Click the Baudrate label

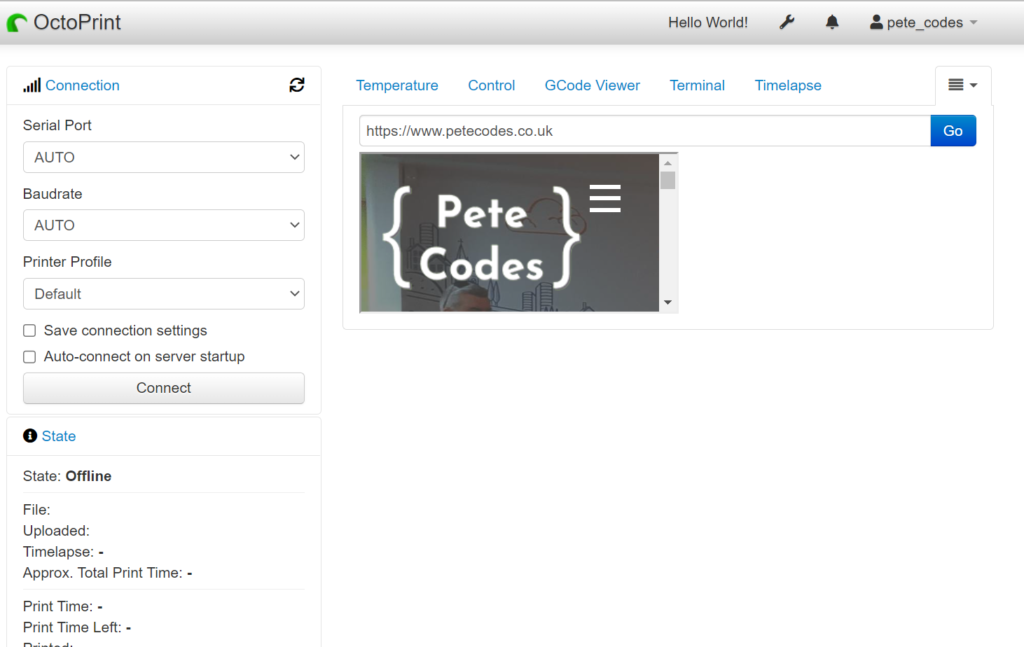[x=52, y=194]
